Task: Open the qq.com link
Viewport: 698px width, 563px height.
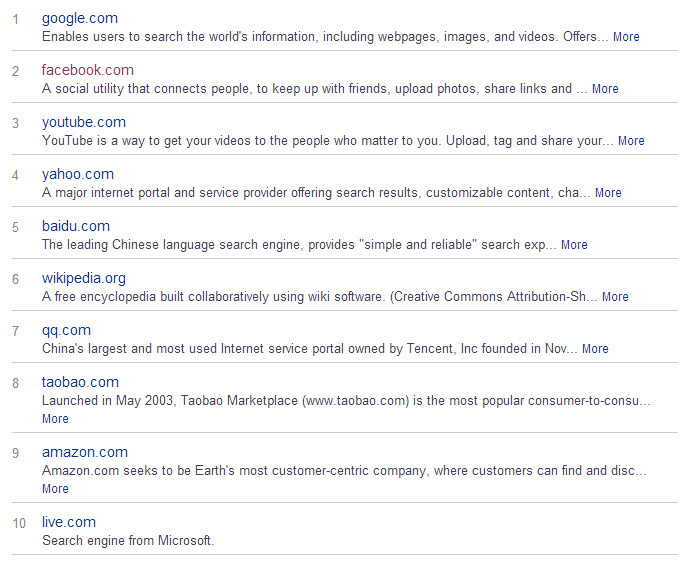Action: [66, 331]
